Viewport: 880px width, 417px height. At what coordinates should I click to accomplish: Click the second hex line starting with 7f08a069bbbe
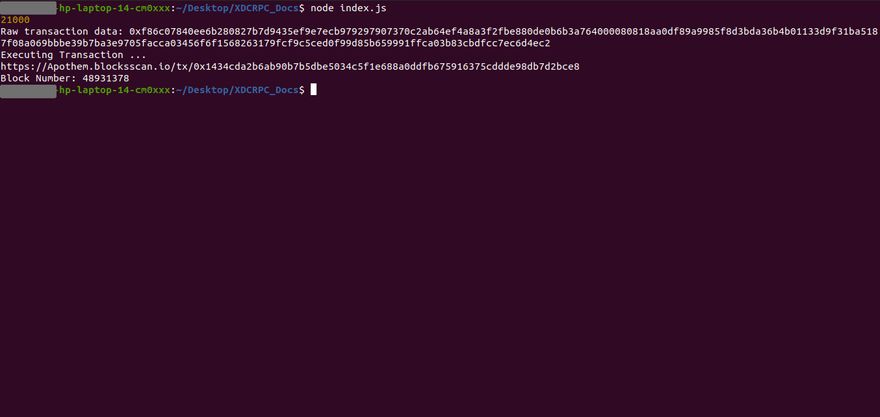276,43
